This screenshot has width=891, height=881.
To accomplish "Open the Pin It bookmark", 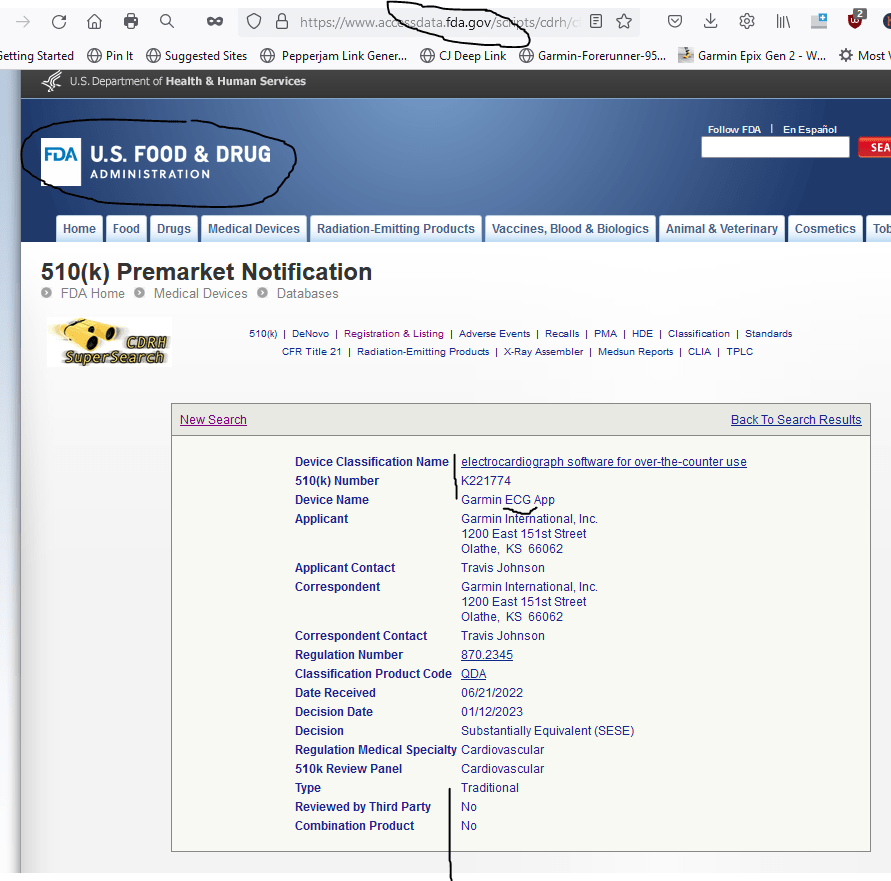I will point(110,56).
